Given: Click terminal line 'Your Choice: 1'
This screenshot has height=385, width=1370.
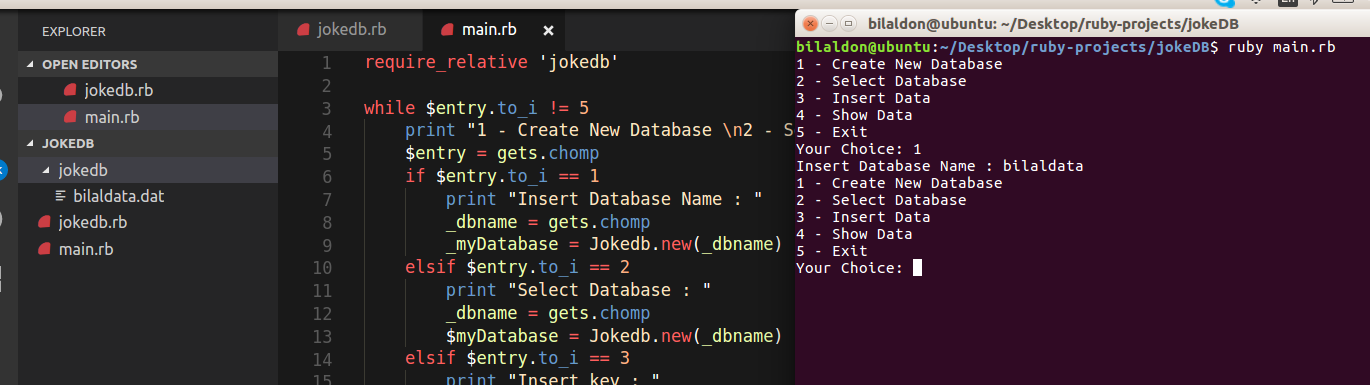Looking at the screenshot, I should (858, 149).
